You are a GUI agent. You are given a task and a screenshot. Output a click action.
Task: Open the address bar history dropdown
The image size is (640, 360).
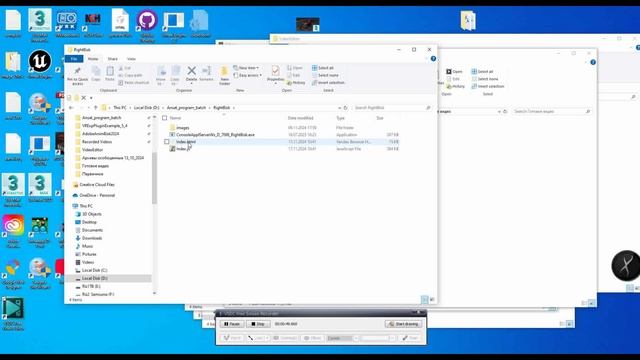click(339, 108)
